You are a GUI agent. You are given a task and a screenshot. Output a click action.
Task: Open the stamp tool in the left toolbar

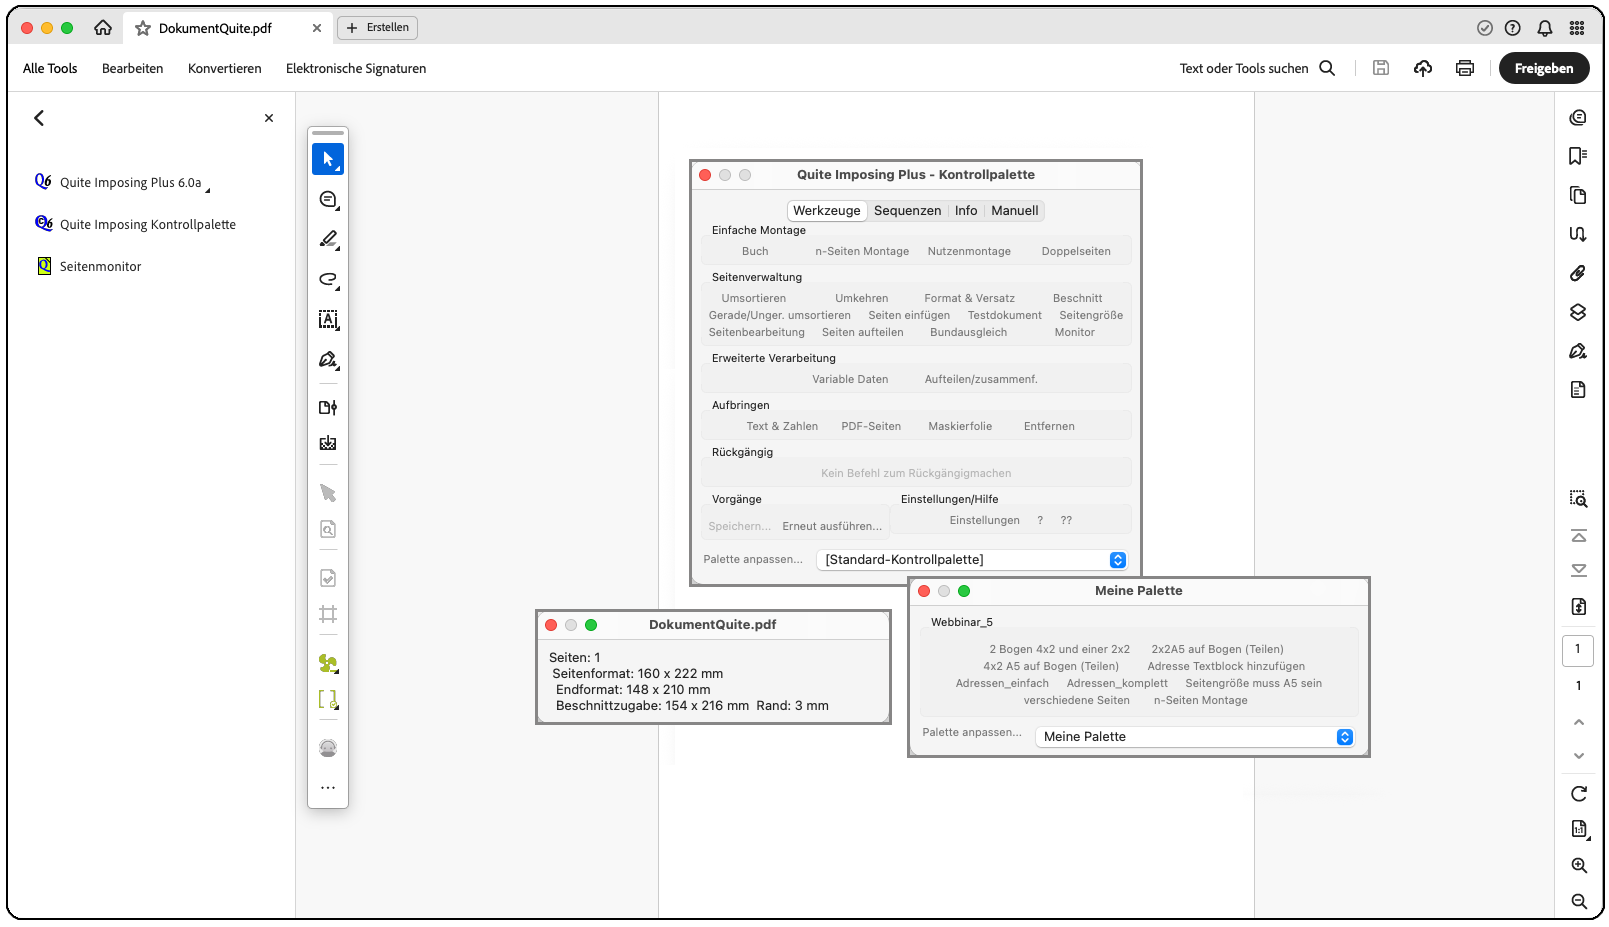[328, 443]
